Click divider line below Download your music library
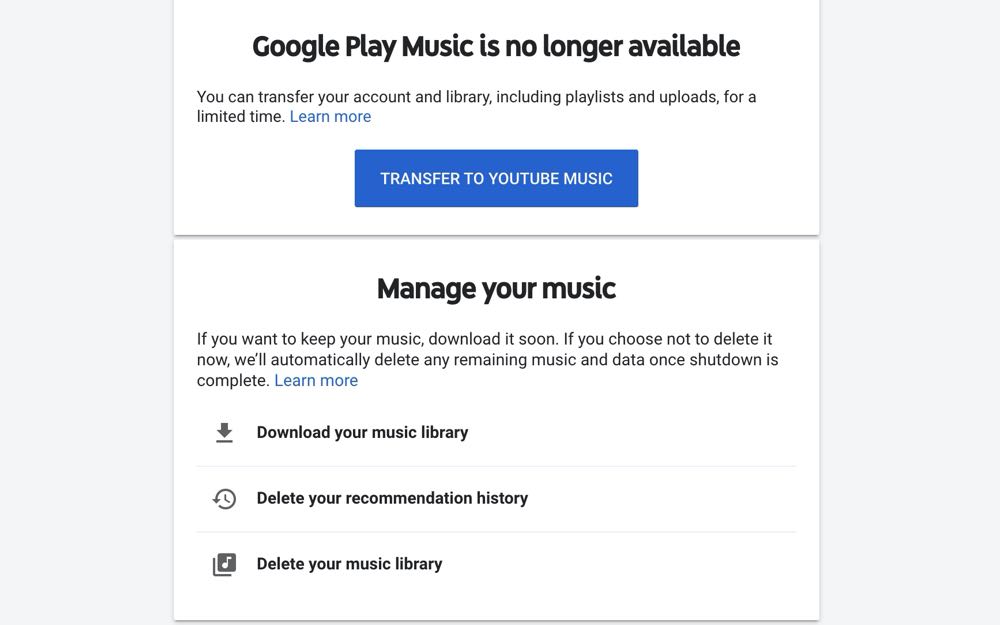1000x625 pixels. pos(496,466)
